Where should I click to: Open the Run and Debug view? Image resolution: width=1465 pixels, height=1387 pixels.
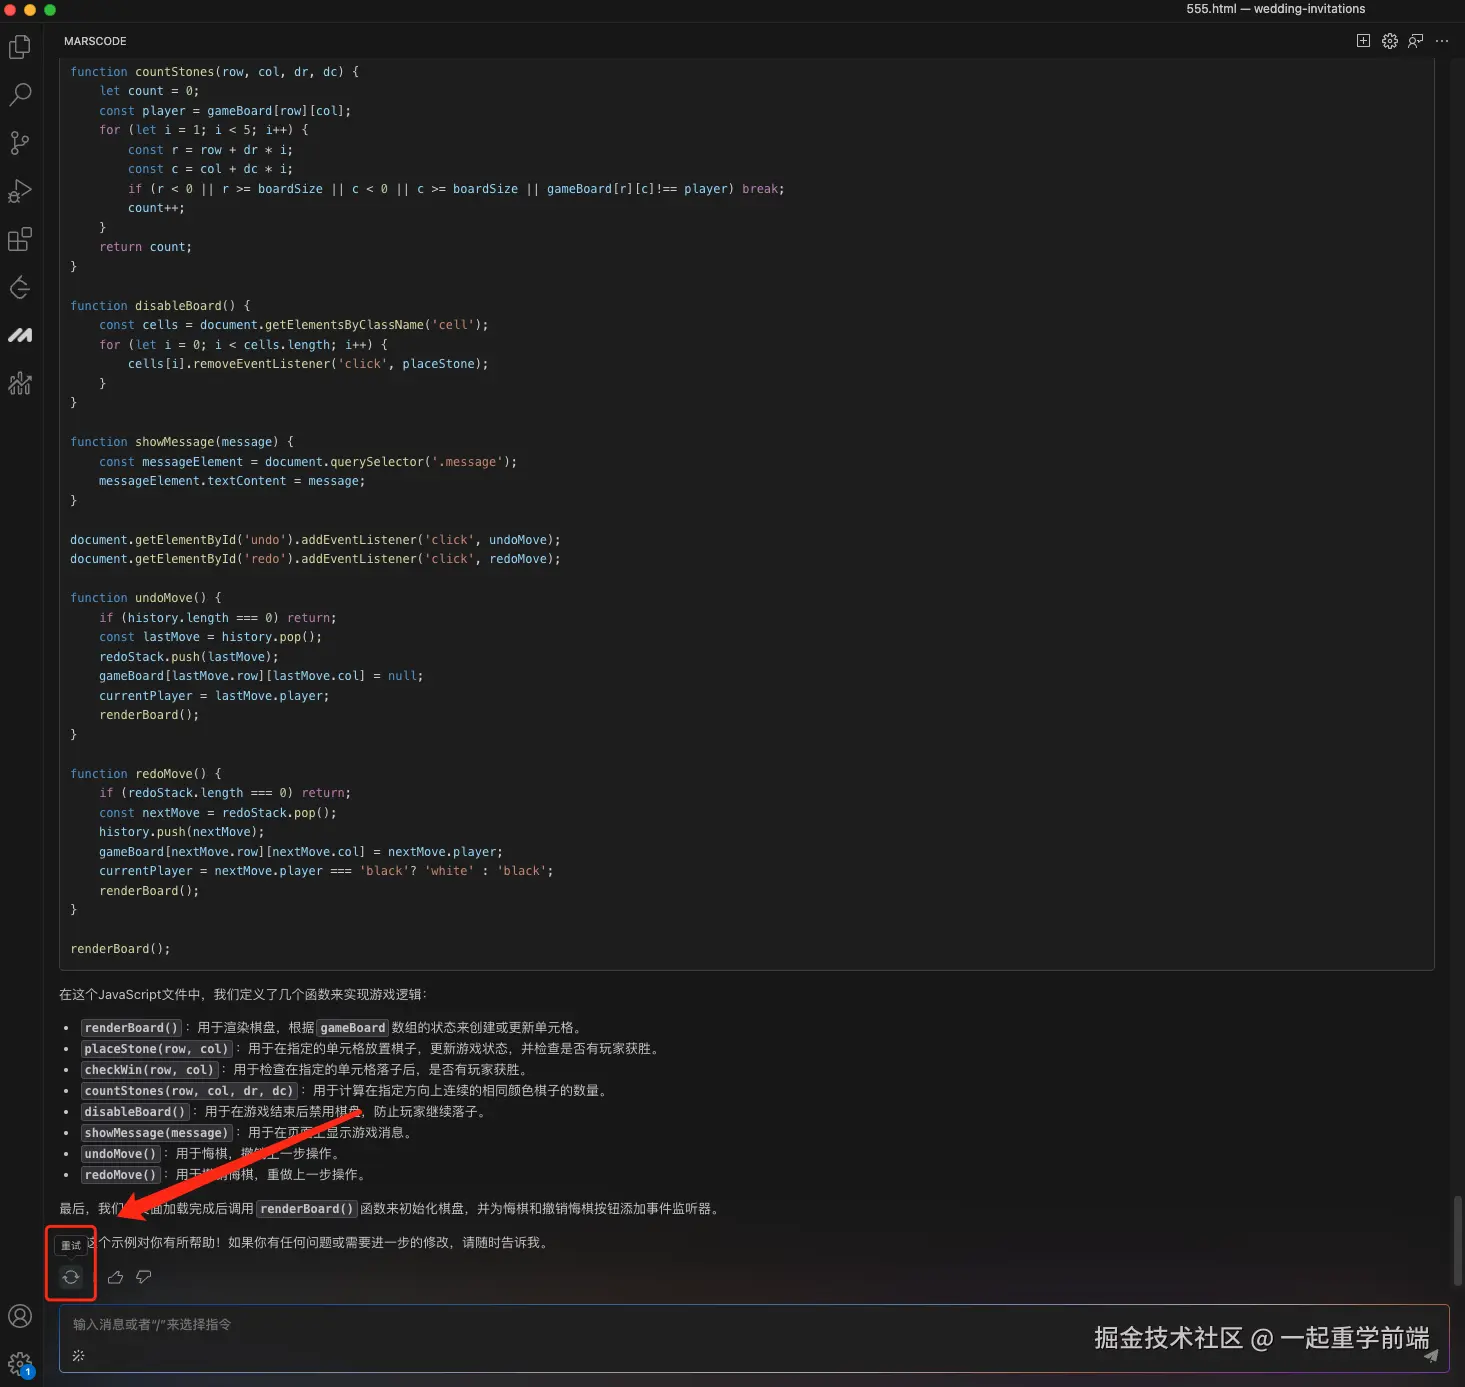(x=20, y=191)
